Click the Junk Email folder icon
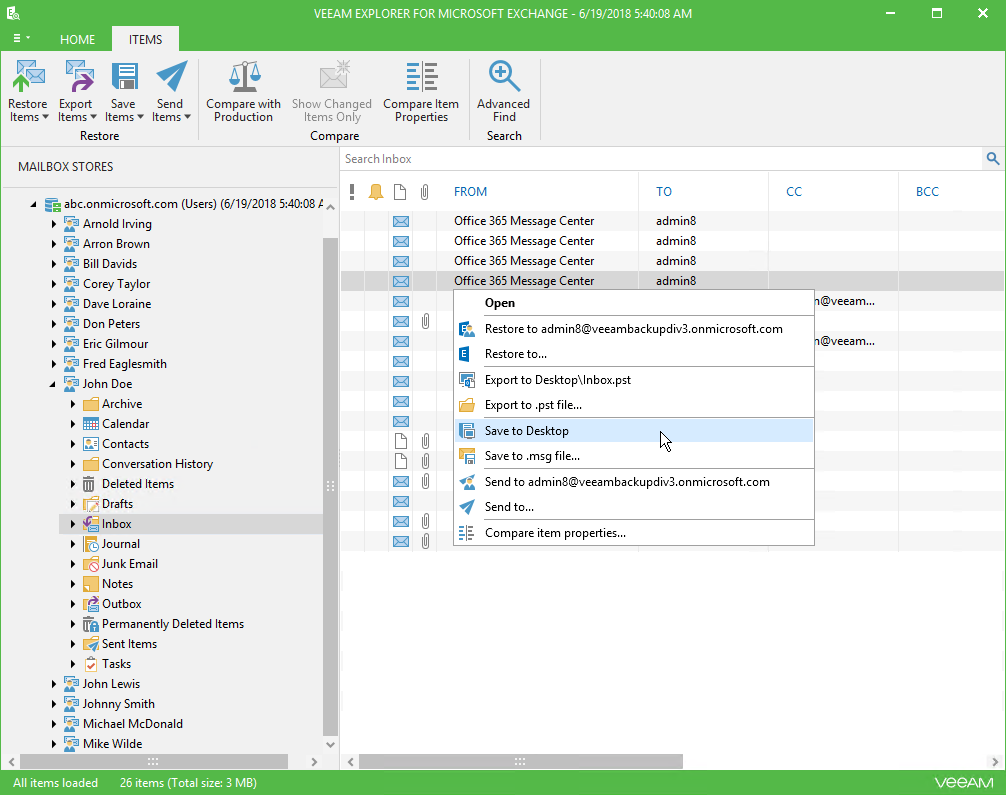The width and height of the screenshot is (1006, 795). [x=91, y=563]
